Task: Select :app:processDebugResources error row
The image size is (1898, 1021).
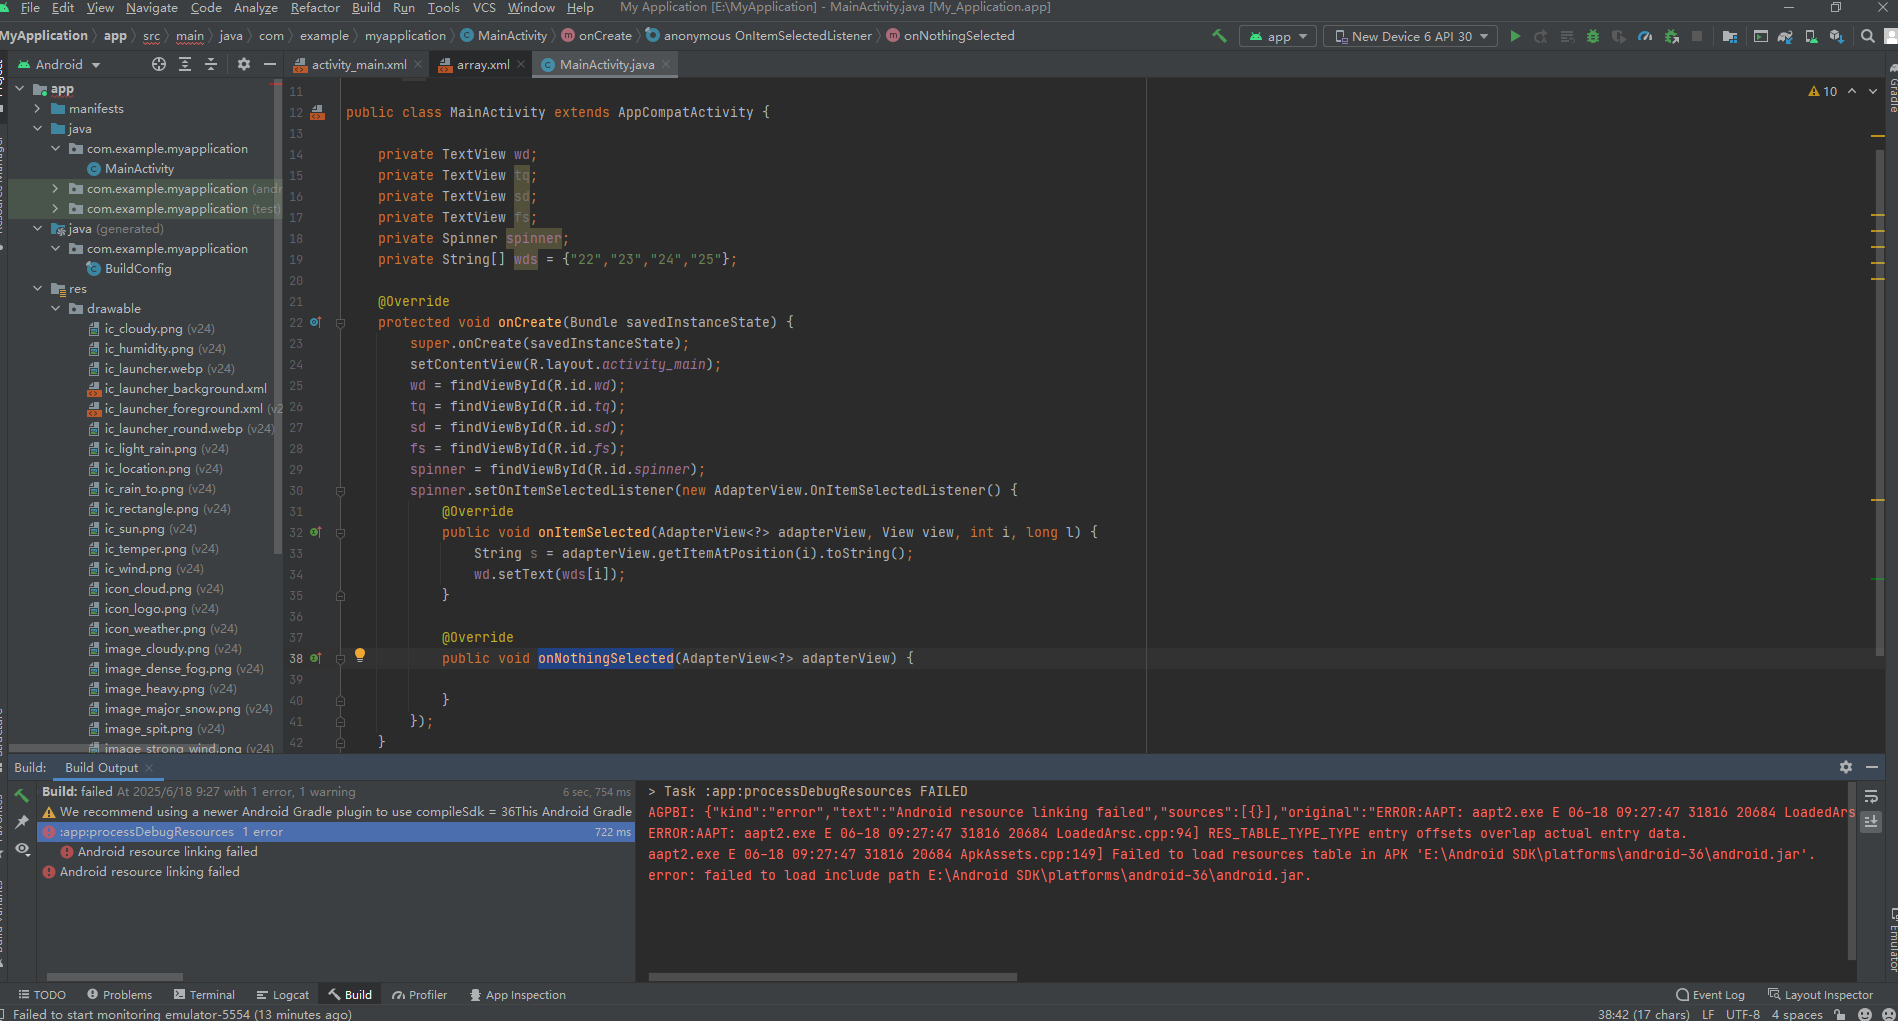Action: coord(336,832)
